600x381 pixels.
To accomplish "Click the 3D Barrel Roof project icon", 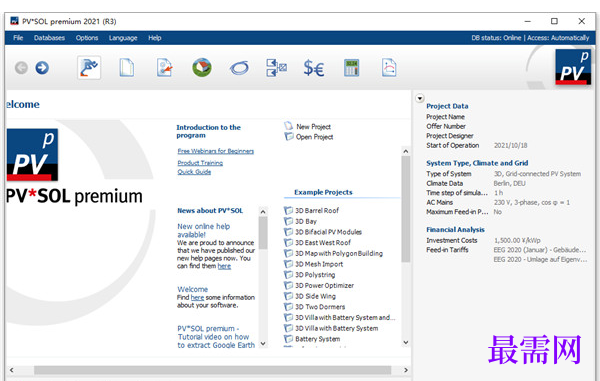I will [289, 210].
